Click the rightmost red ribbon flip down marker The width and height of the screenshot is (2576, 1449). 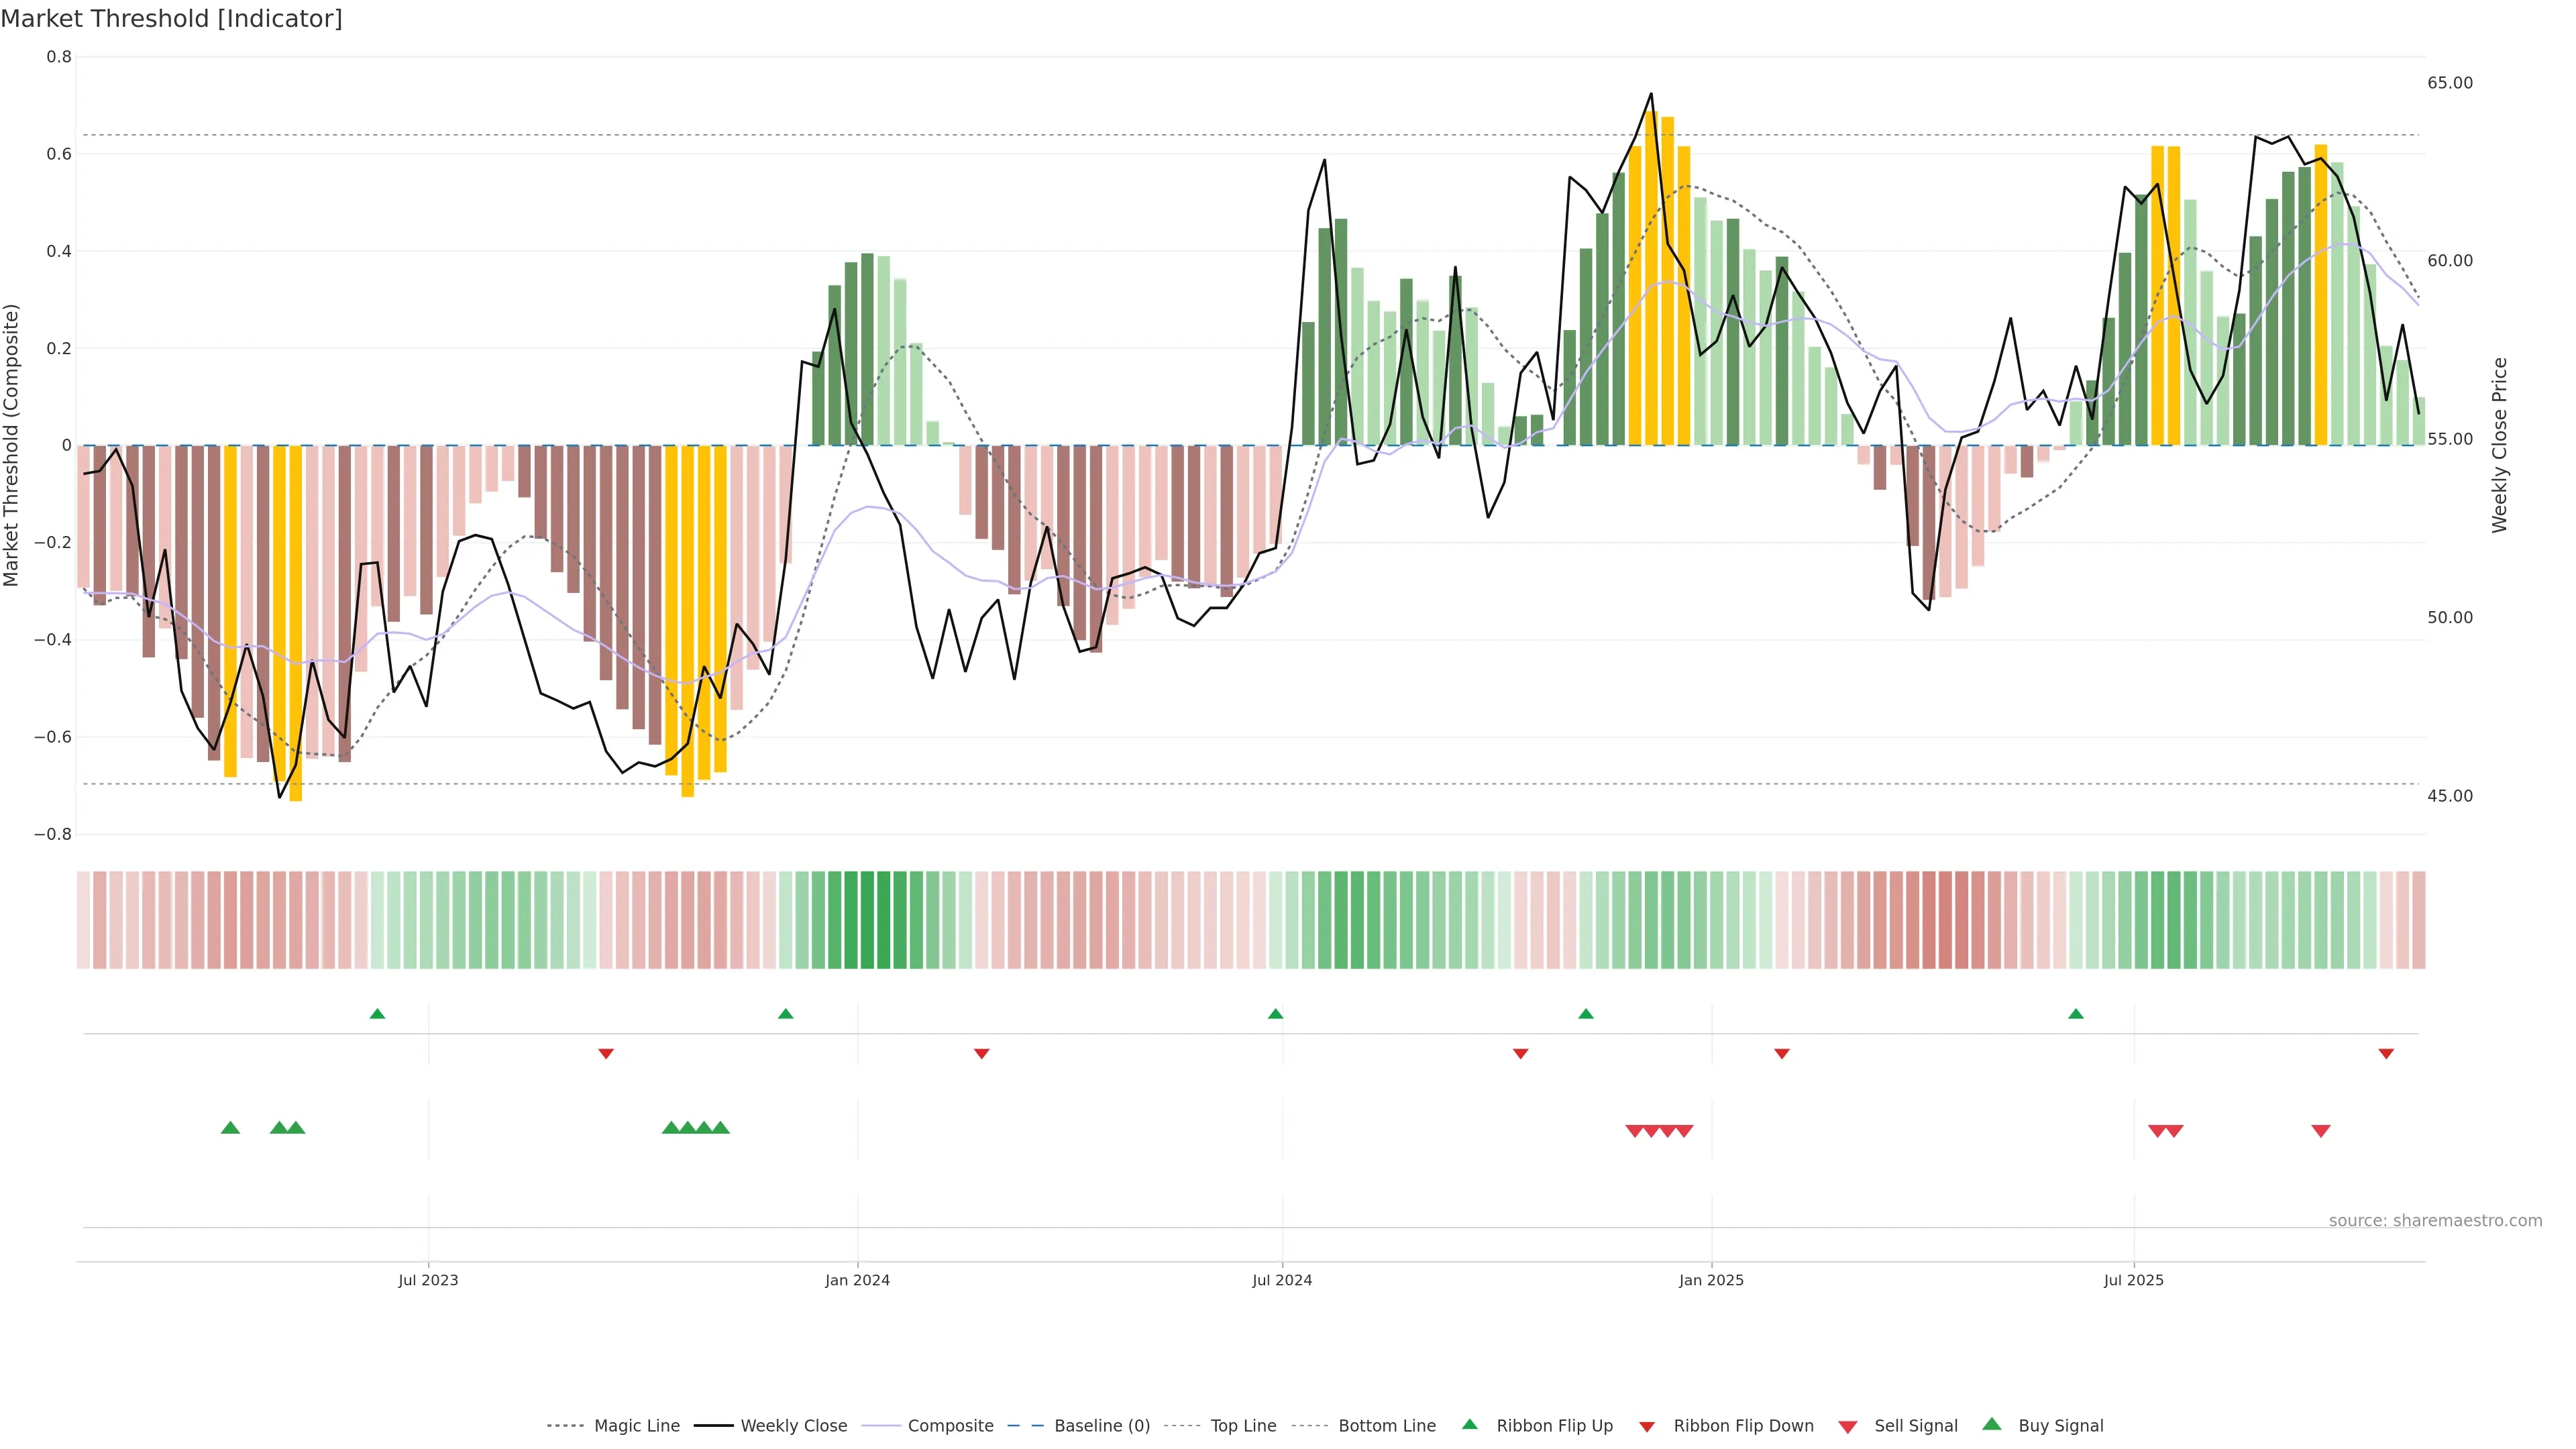click(2386, 1053)
